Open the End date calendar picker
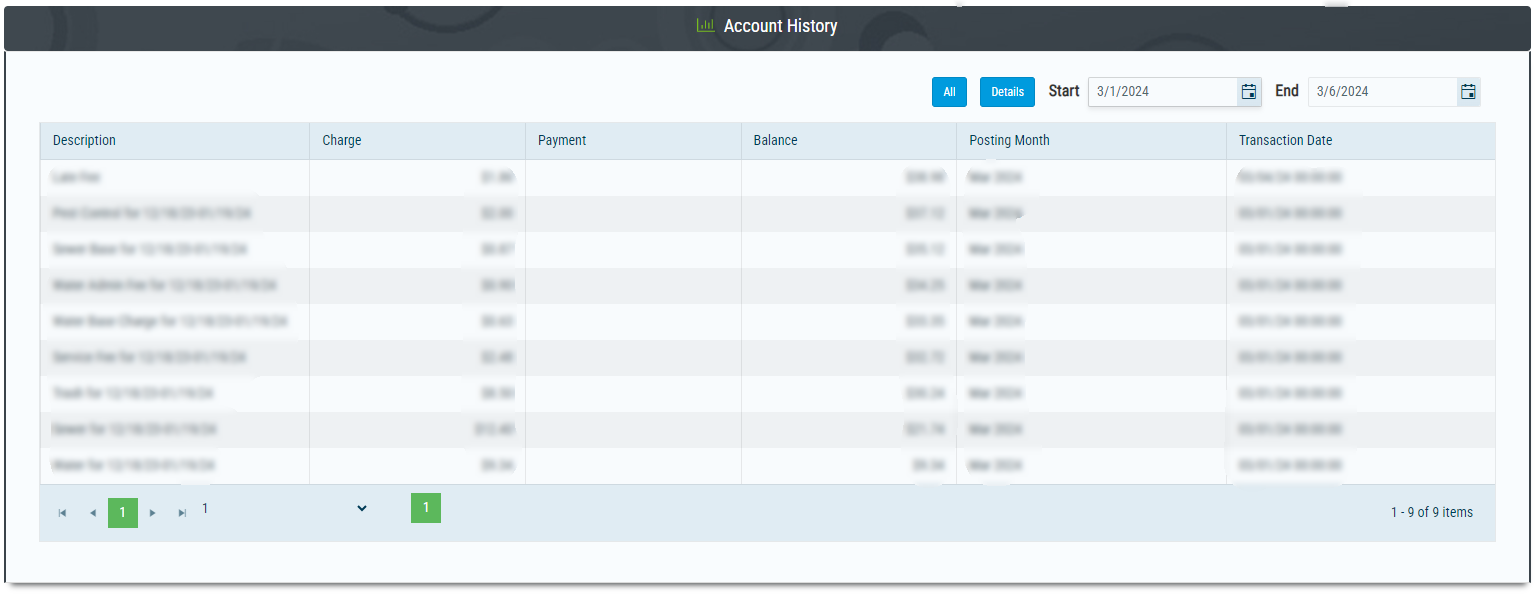1538x596 pixels. 1468,91
